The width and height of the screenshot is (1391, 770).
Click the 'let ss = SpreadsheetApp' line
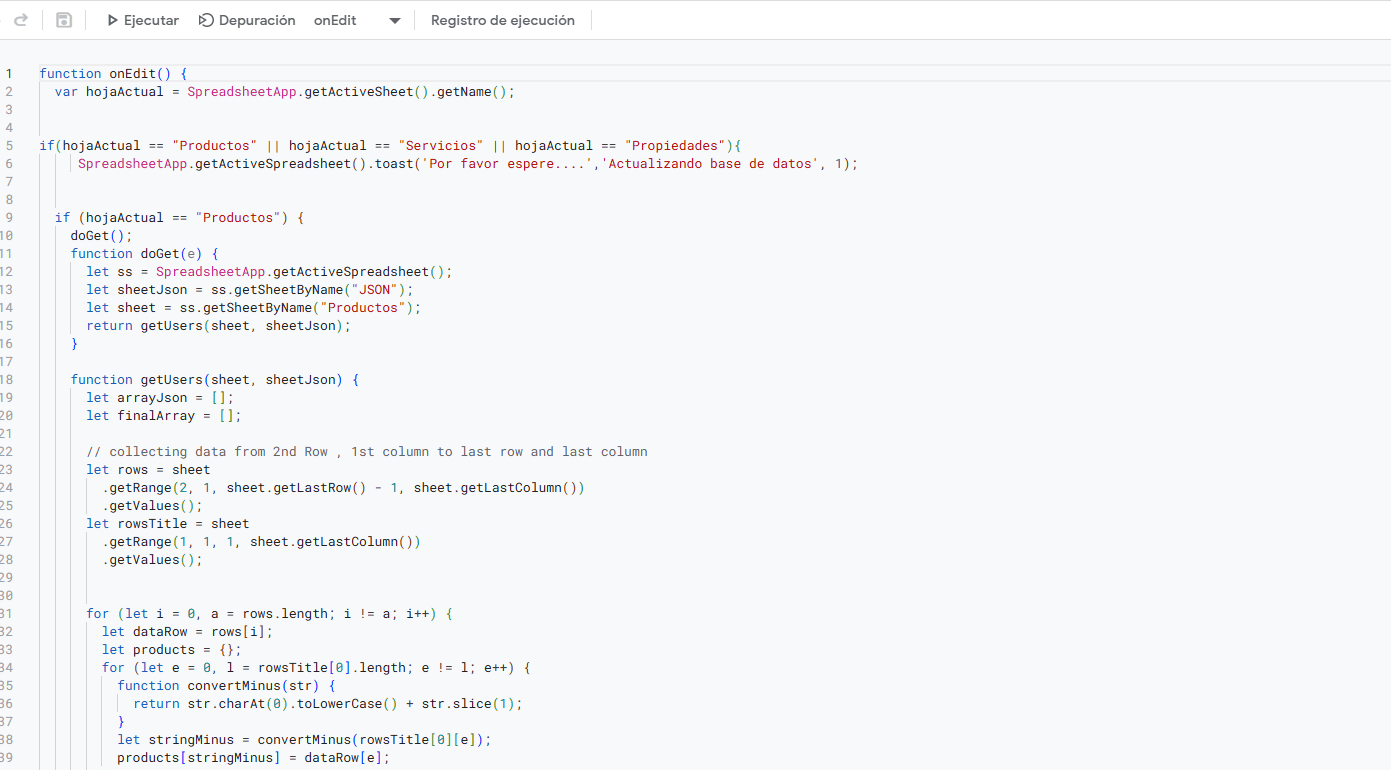(269, 272)
